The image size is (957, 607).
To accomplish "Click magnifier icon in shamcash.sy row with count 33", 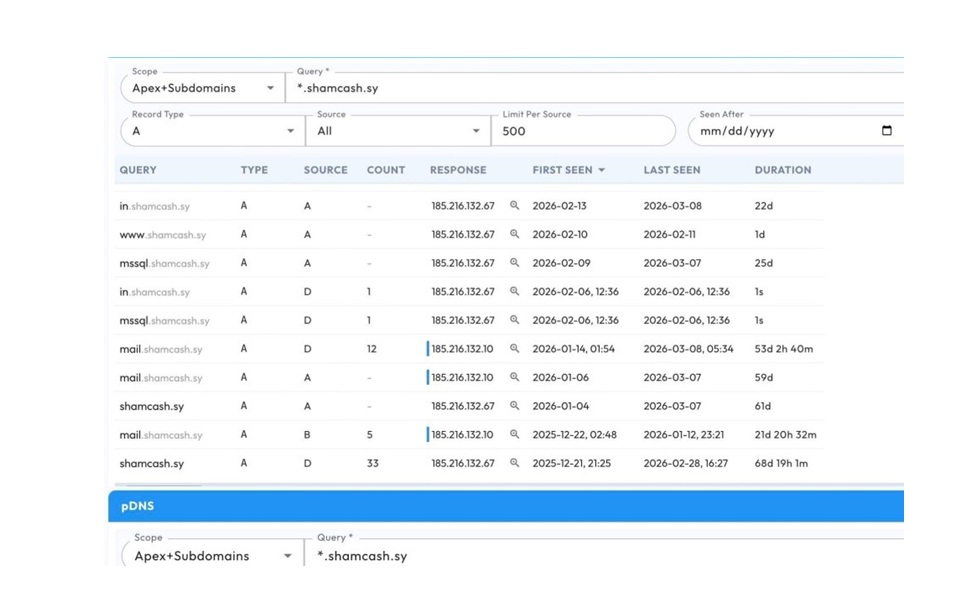I will click(515, 464).
